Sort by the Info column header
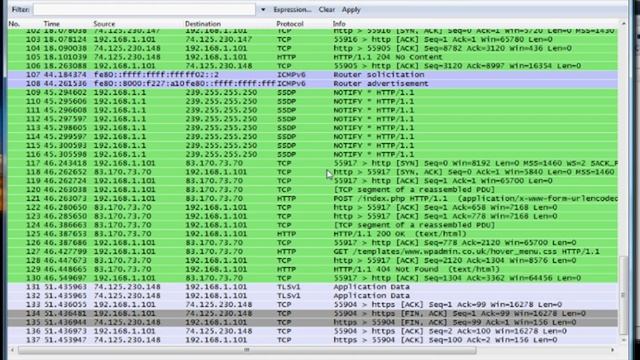 coord(339,24)
